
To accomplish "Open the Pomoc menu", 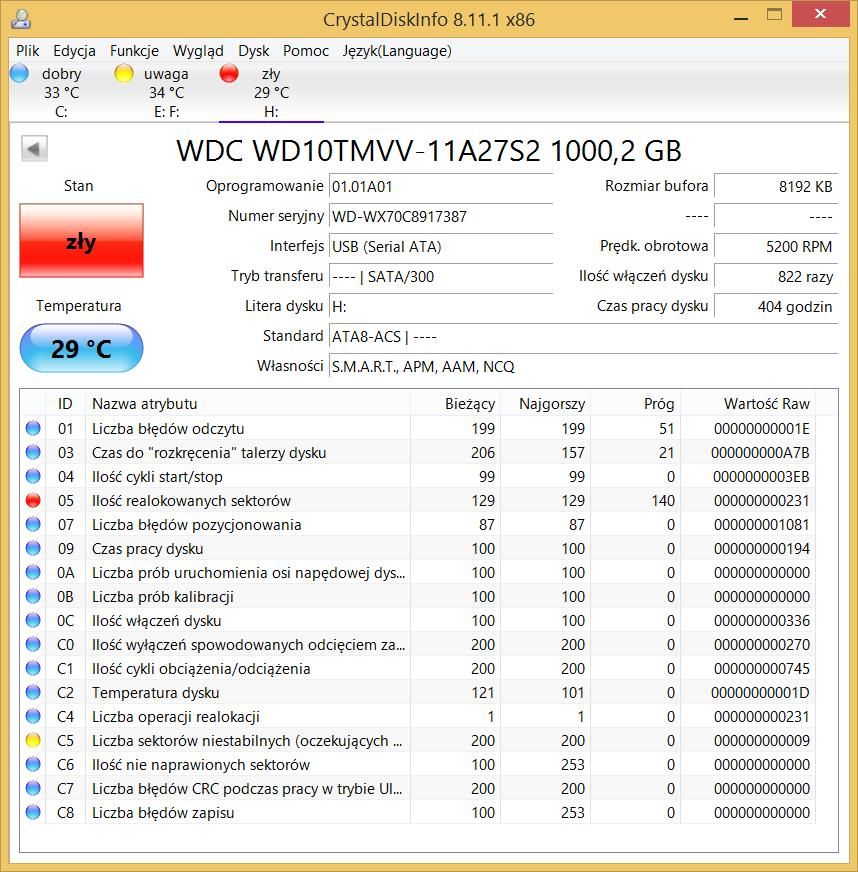I will 306,51.
